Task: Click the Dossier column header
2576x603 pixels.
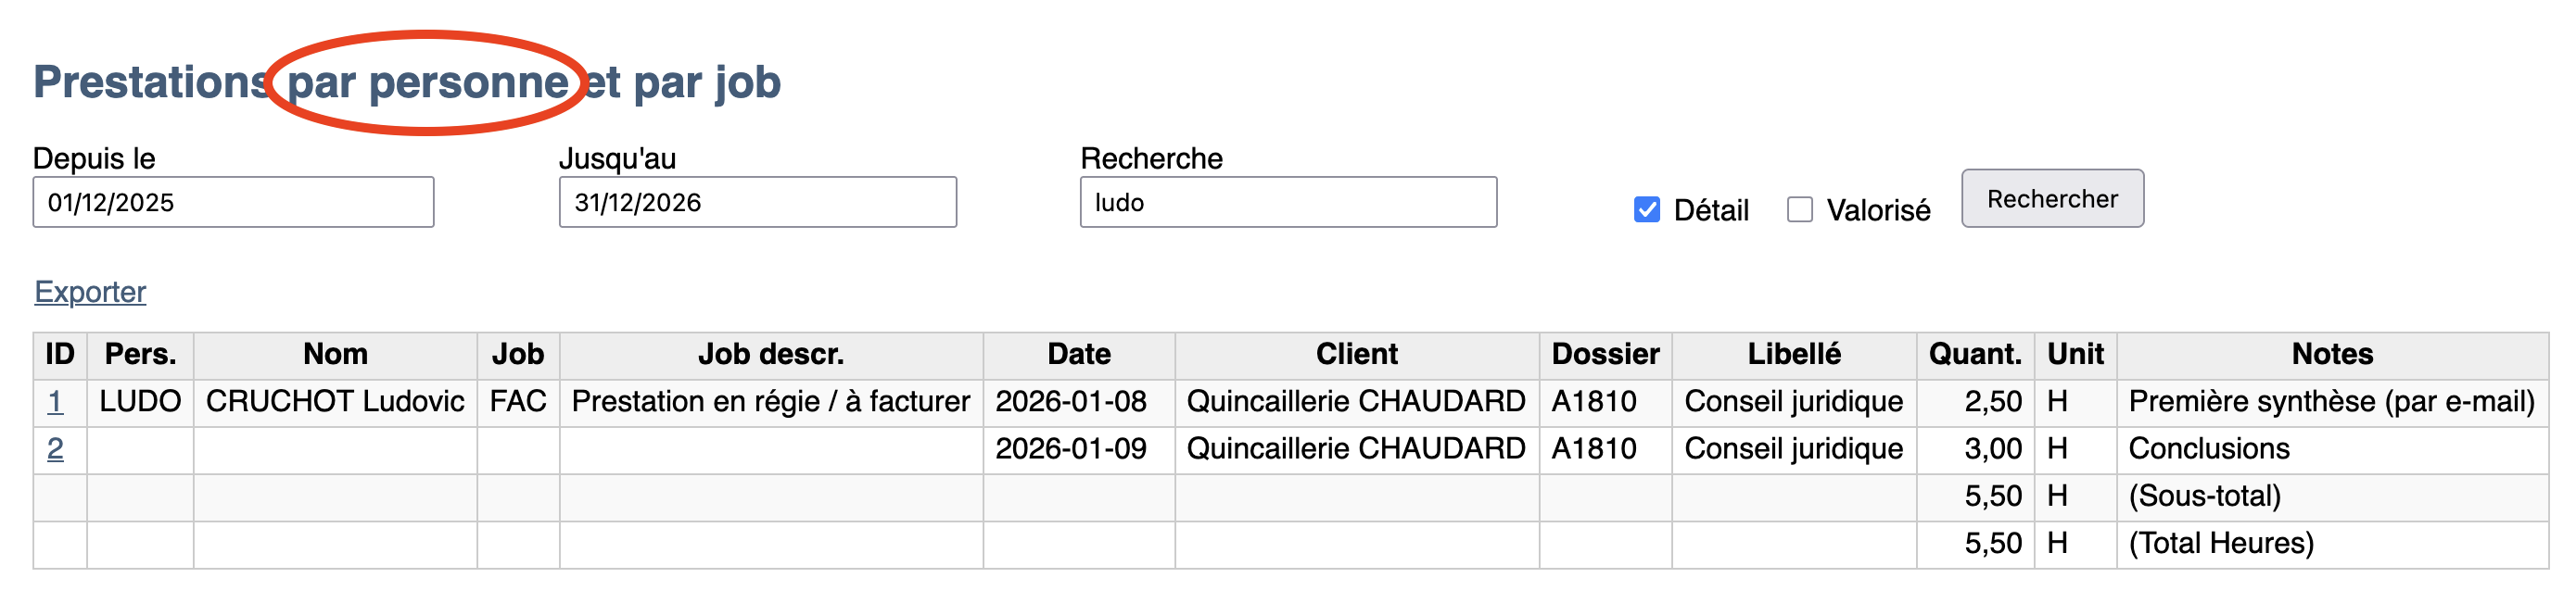Action: [1605, 354]
